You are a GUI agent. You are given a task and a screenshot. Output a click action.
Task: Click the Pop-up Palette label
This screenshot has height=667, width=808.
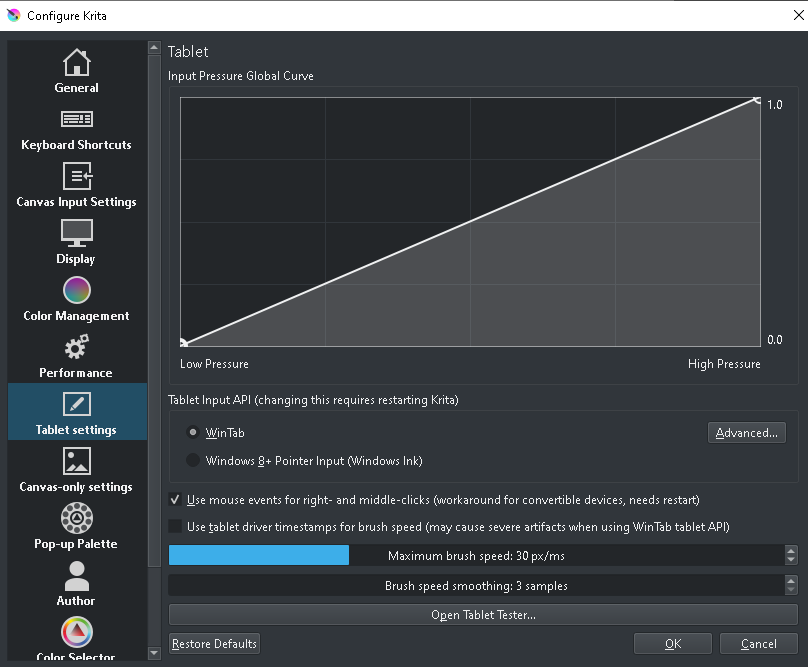(x=76, y=544)
